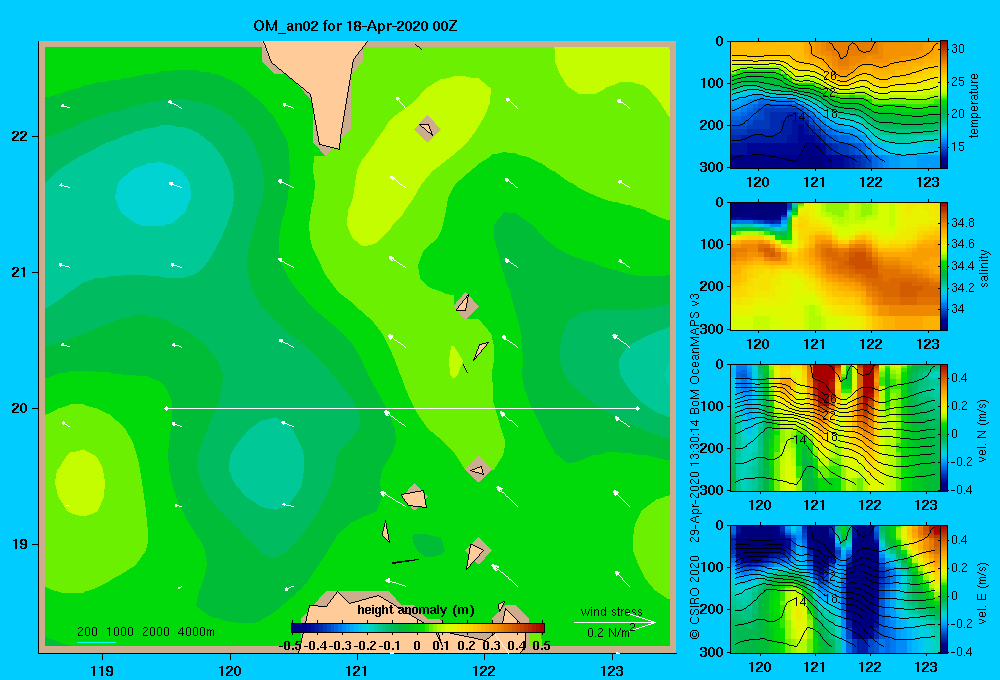Screen dimensions: 1000x680
Task: Click the 'vel. E (m/s)' label
Action: (x=982, y=592)
